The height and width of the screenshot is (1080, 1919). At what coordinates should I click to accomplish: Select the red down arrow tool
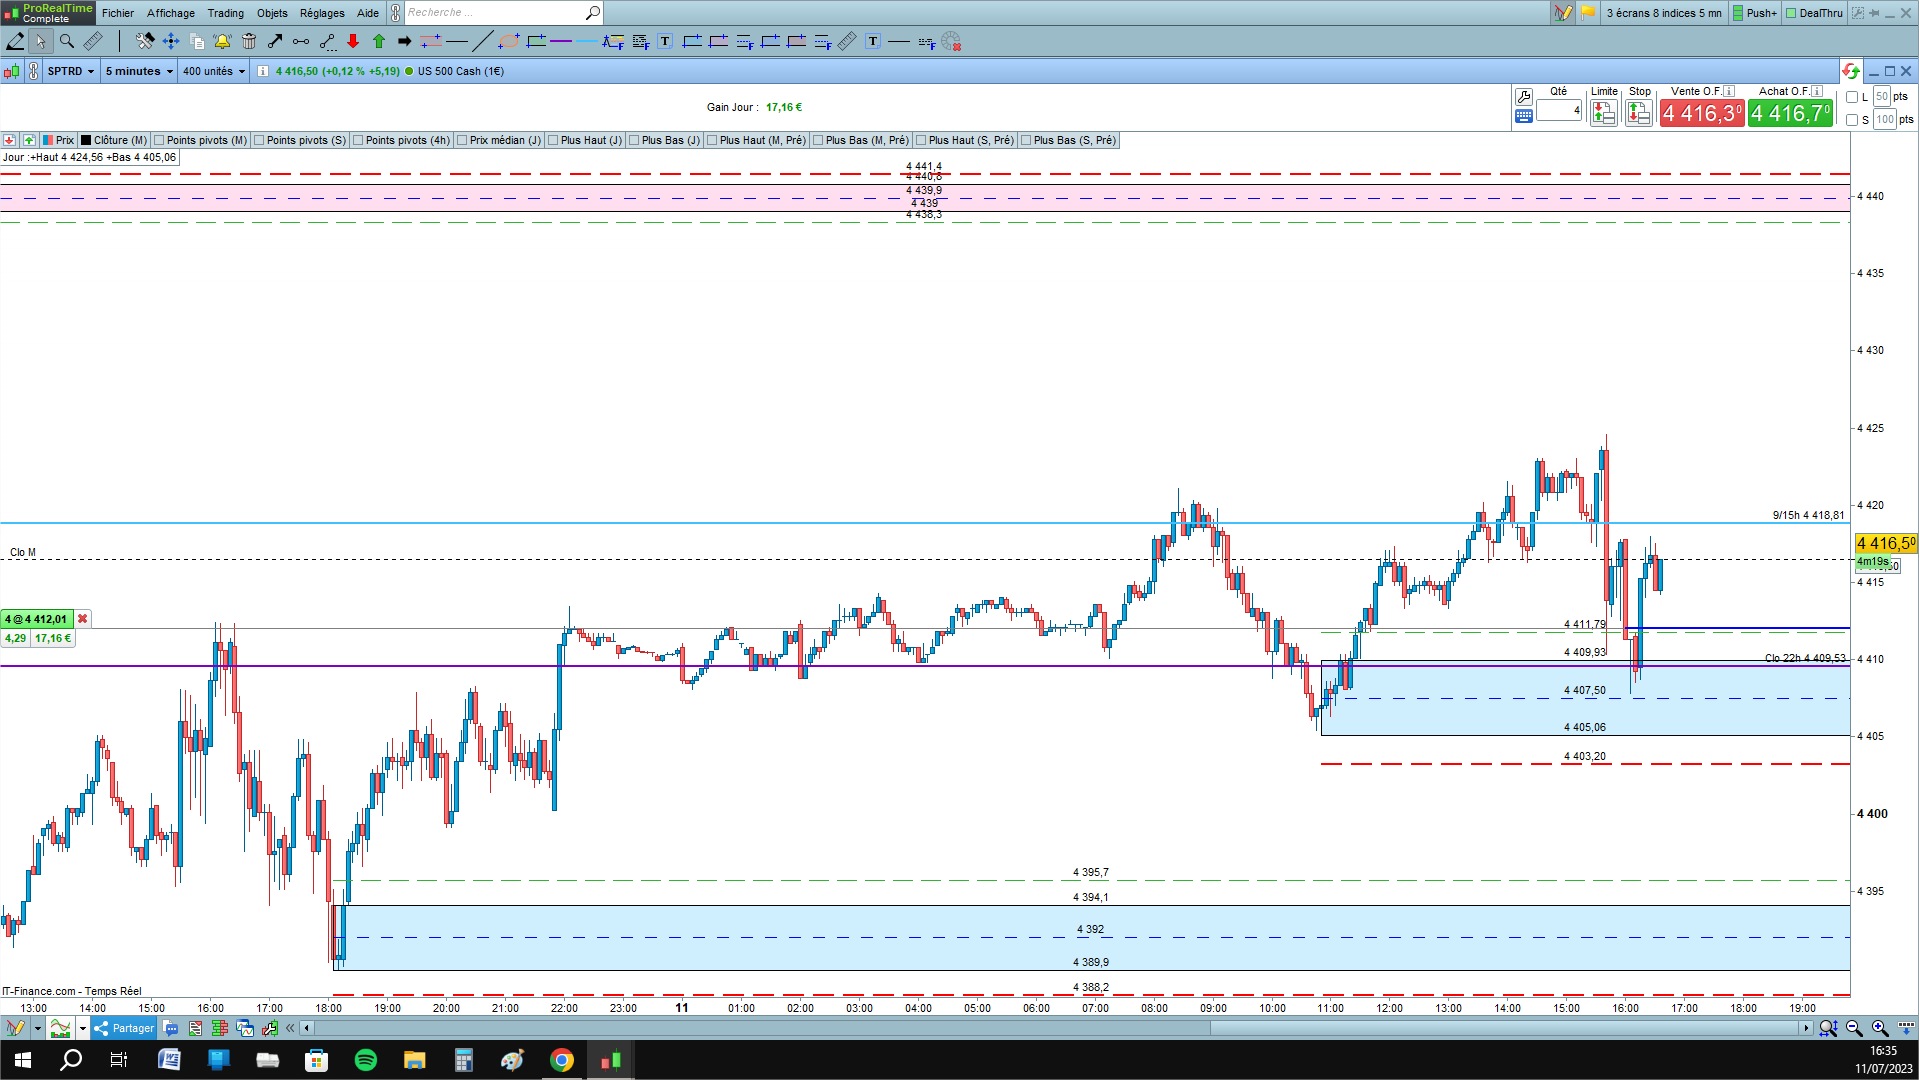click(x=353, y=41)
